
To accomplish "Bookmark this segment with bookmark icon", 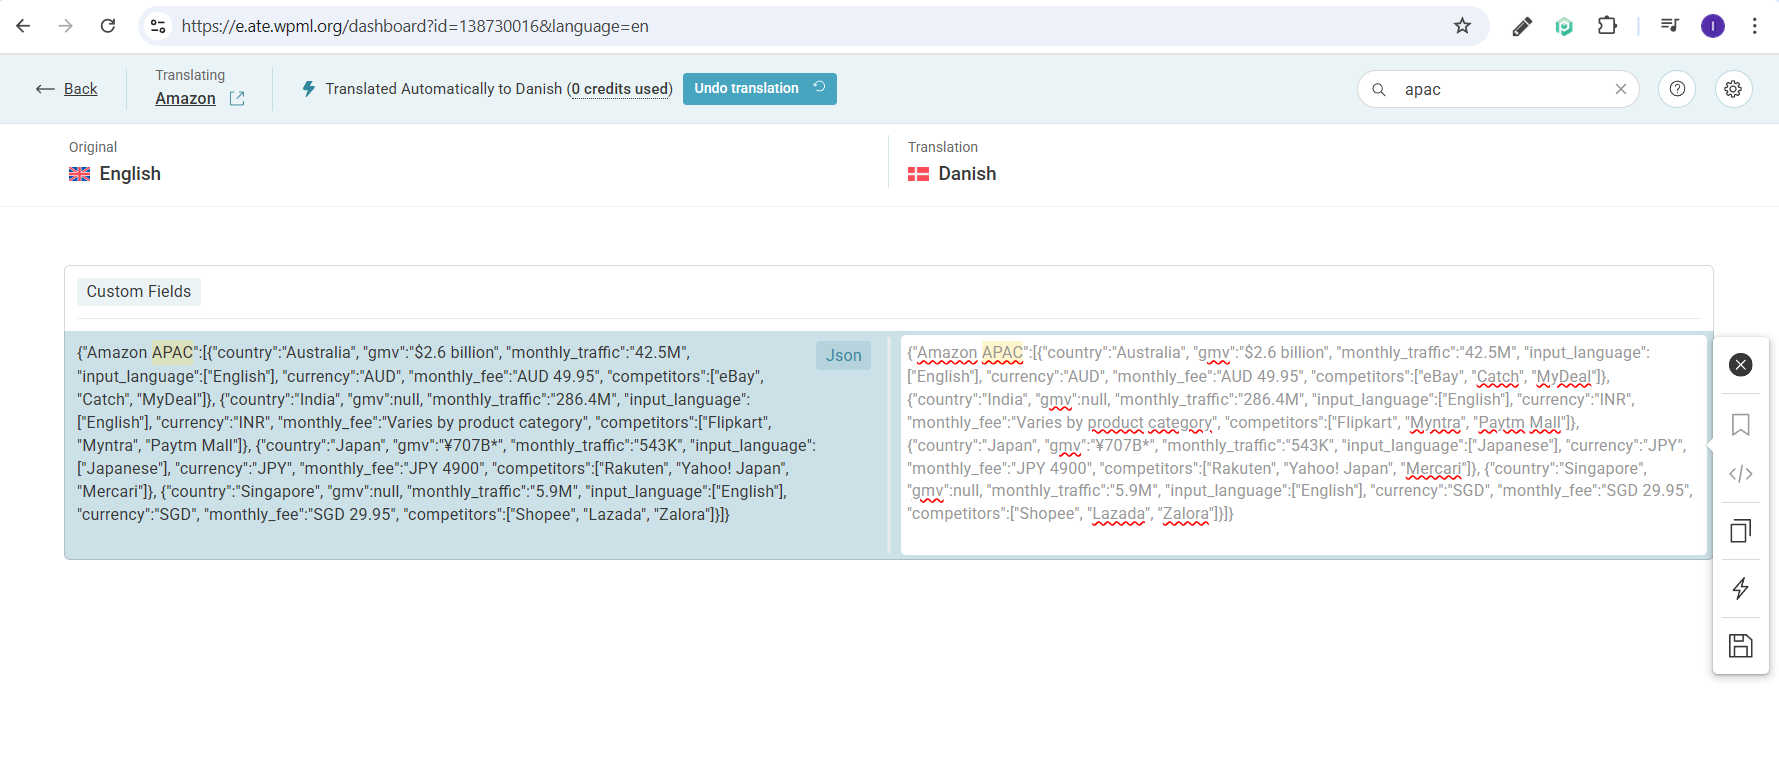I will tap(1740, 425).
